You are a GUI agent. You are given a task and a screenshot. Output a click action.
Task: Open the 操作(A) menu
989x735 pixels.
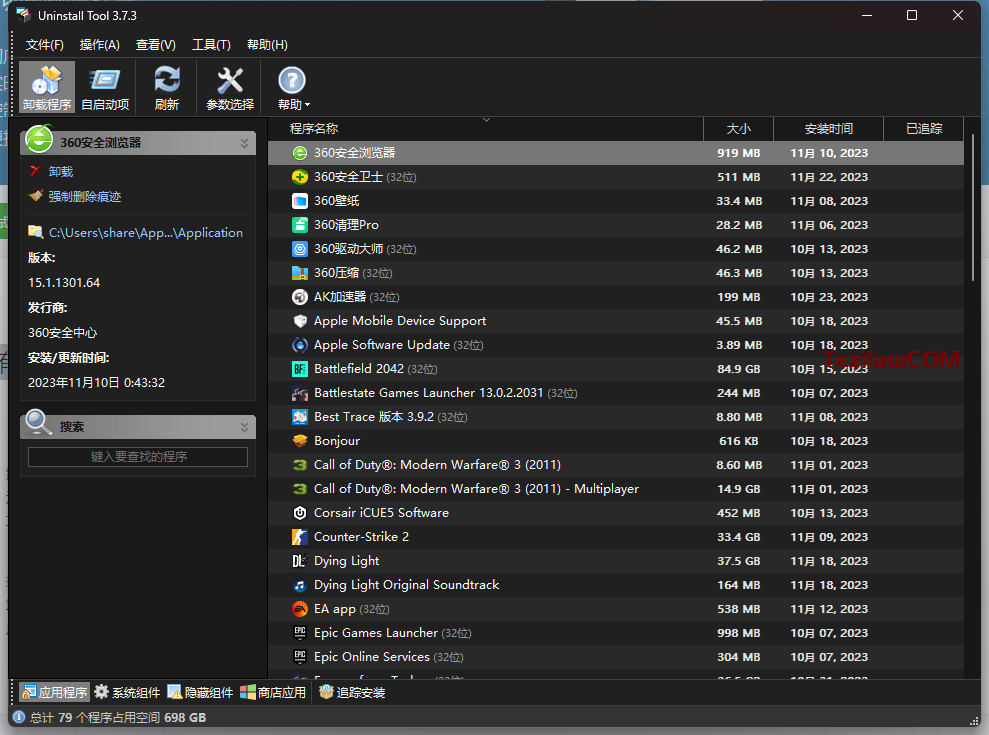click(x=100, y=45)
